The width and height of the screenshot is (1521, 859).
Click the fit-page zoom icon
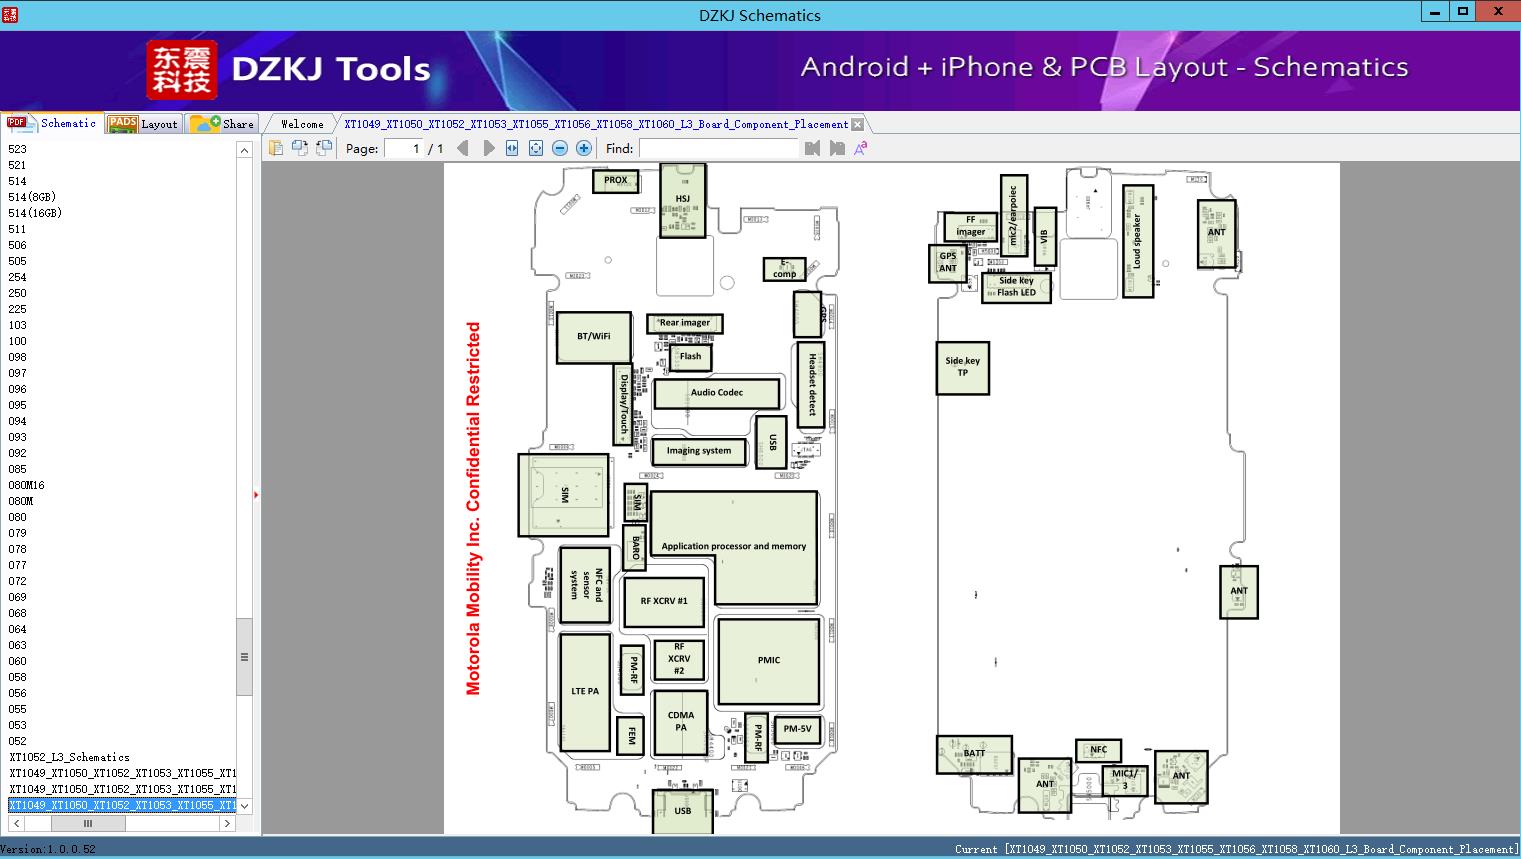tap(536, 148)
